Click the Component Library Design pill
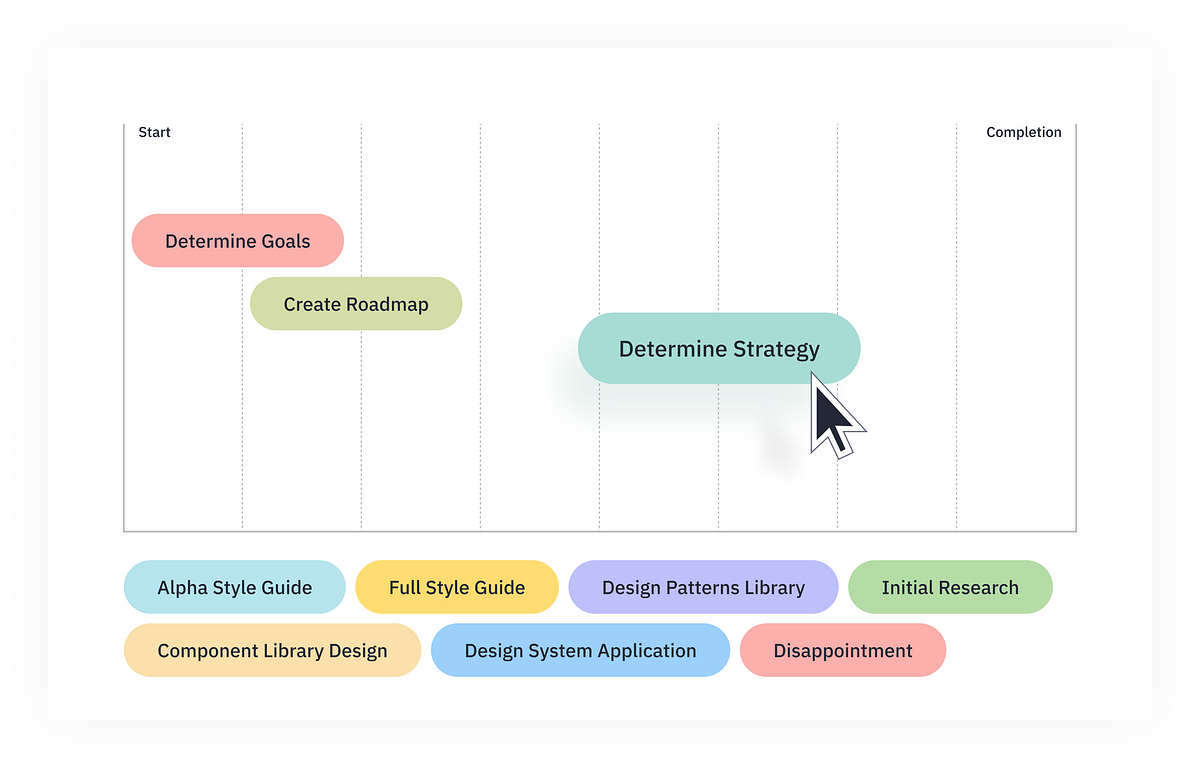This screenshot has height=768, width=1200. click(x=272, y=650)
